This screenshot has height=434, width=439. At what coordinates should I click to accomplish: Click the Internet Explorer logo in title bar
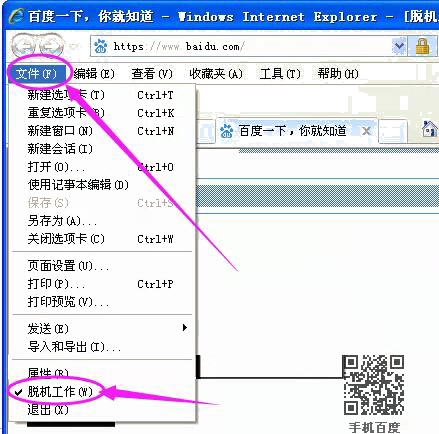tap(17, 16)
